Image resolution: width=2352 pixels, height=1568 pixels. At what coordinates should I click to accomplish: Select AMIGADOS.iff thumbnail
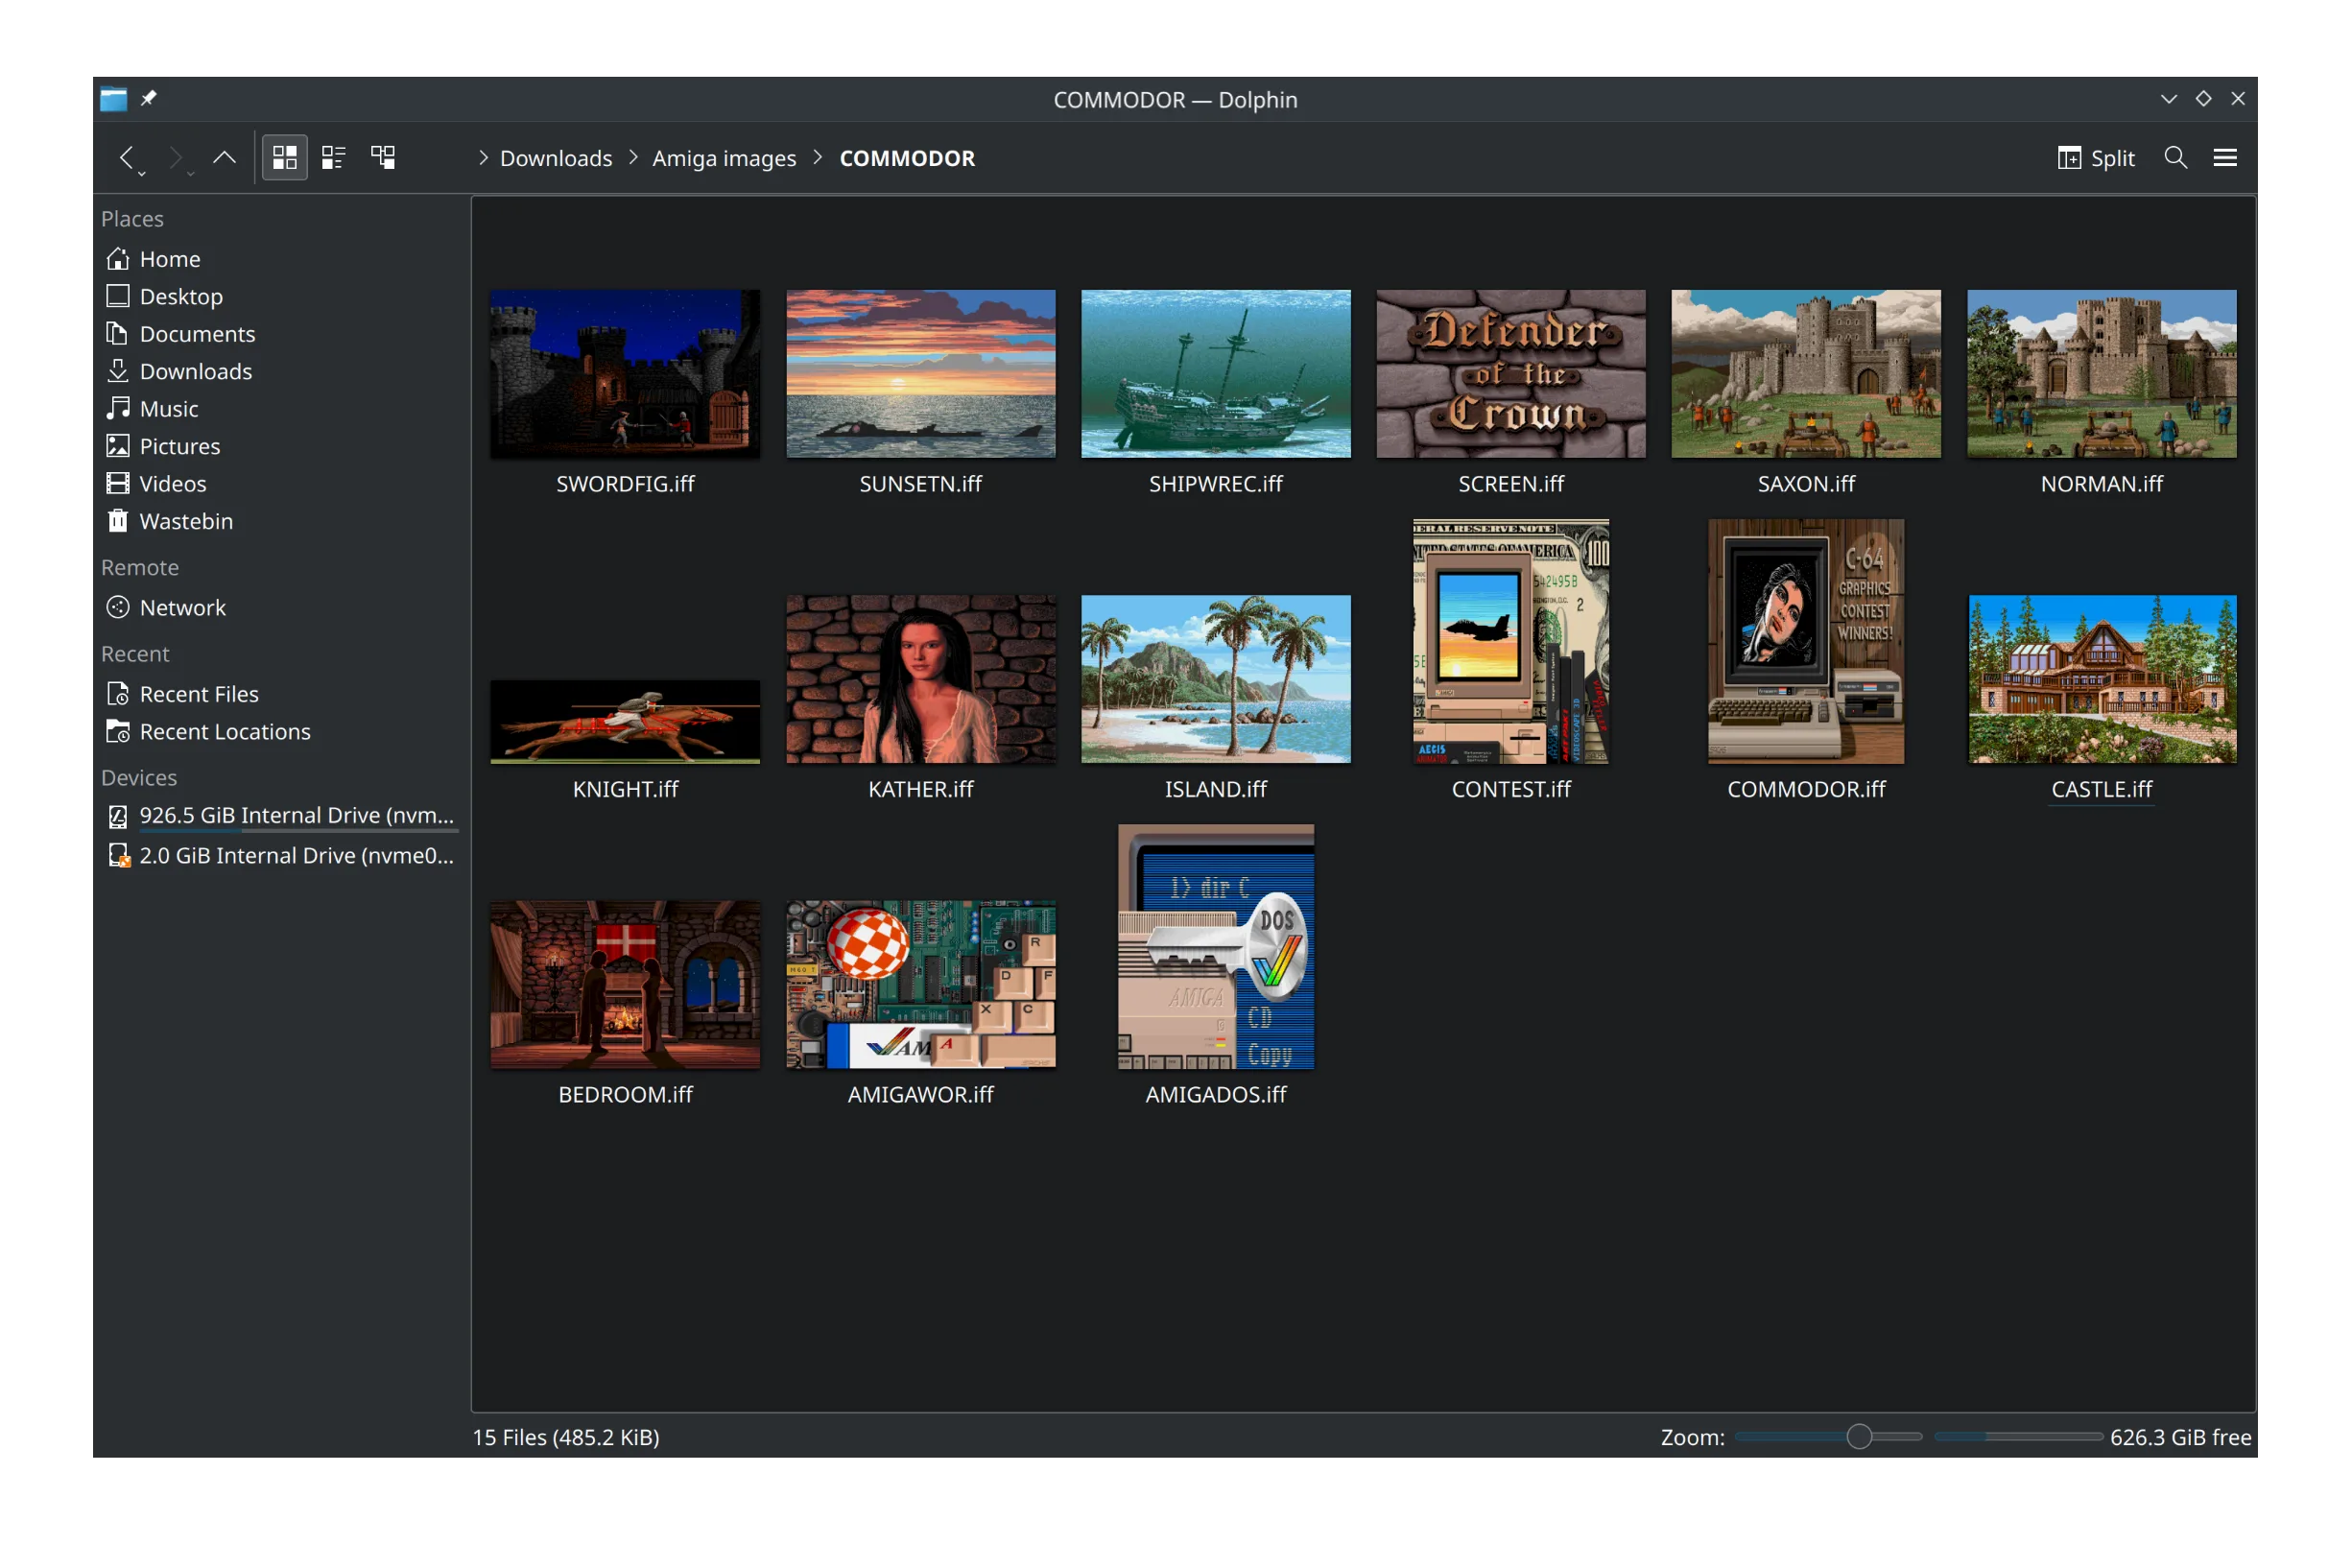point(1216,947)
